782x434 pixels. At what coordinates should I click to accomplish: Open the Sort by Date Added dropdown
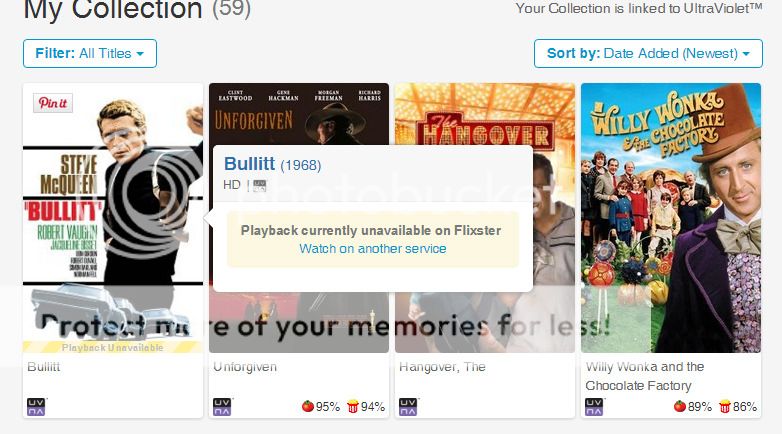[x=648, y=53]
